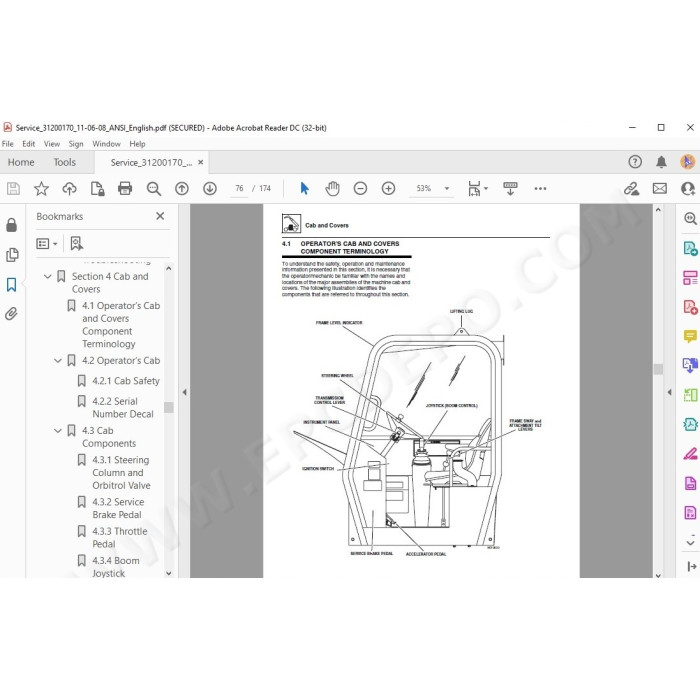The height and width of the screenshot is (700, 700).
Task: Open 4.3.2 Service Brake Pedal bookmark
Action: 118,508
